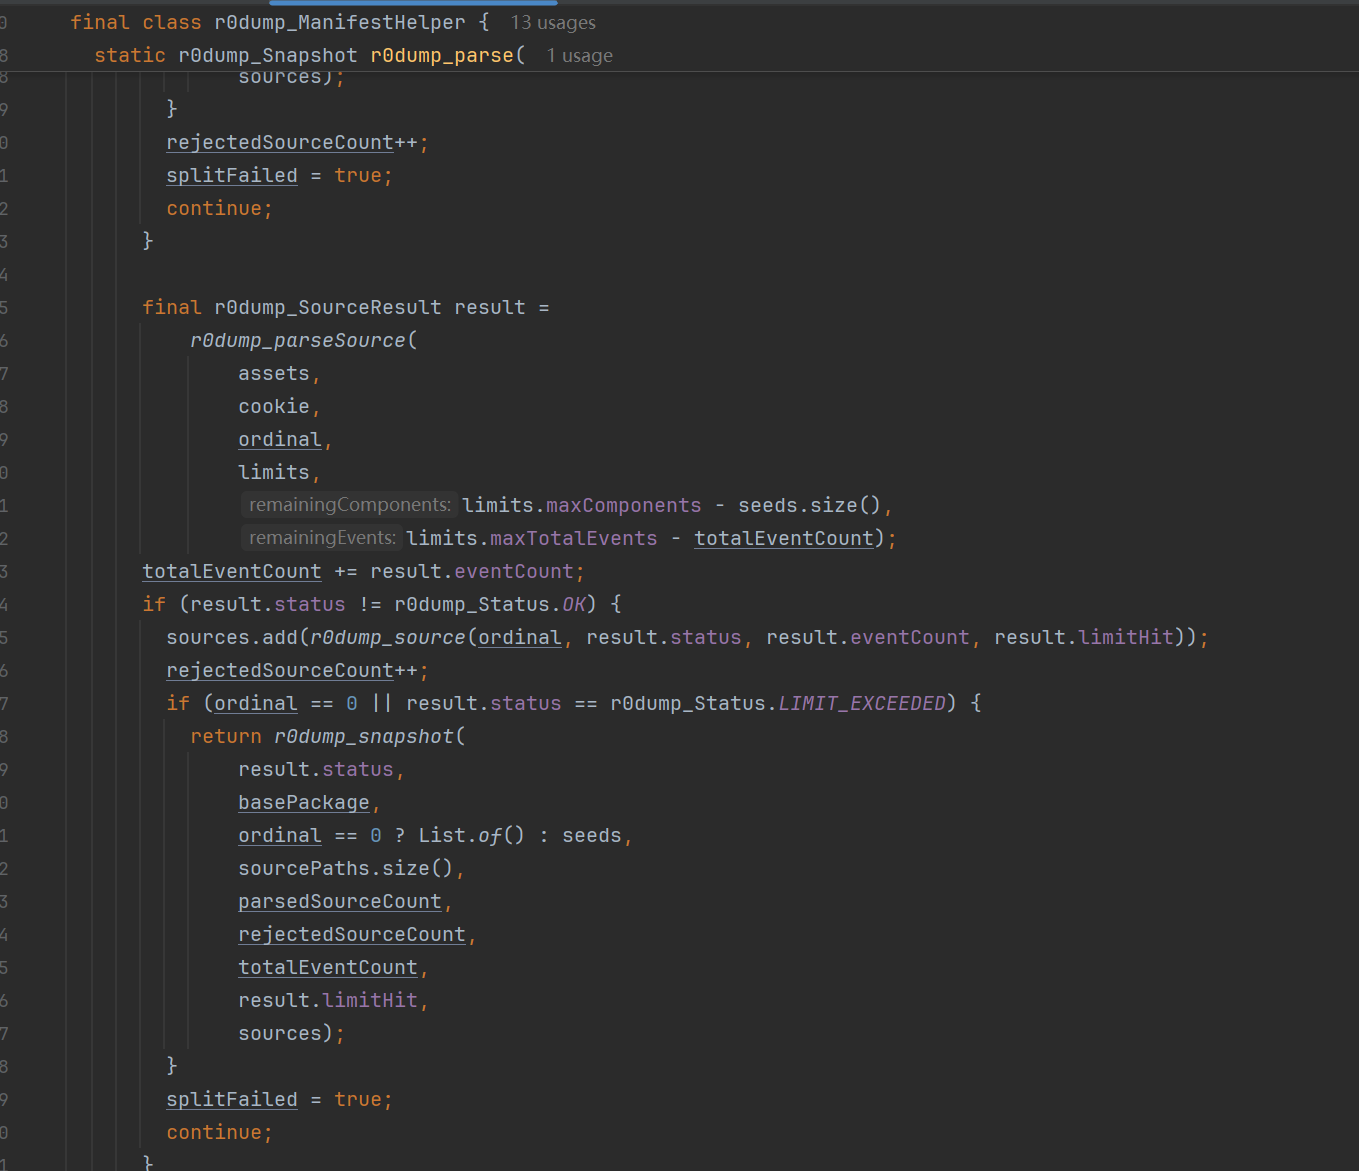Click the 'OK' status constant
The image size is (1359, 1171).
click(x=574, y=604)
